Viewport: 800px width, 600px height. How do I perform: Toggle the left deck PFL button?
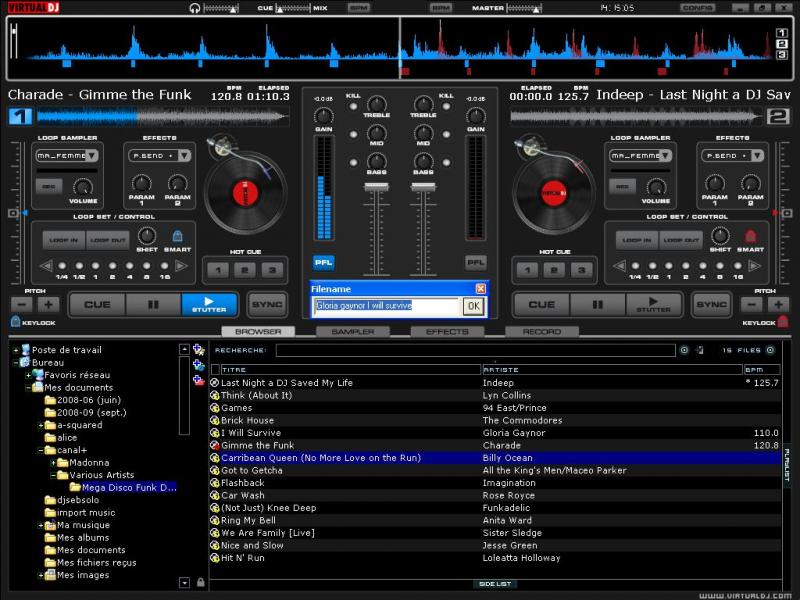coord(323,262)
